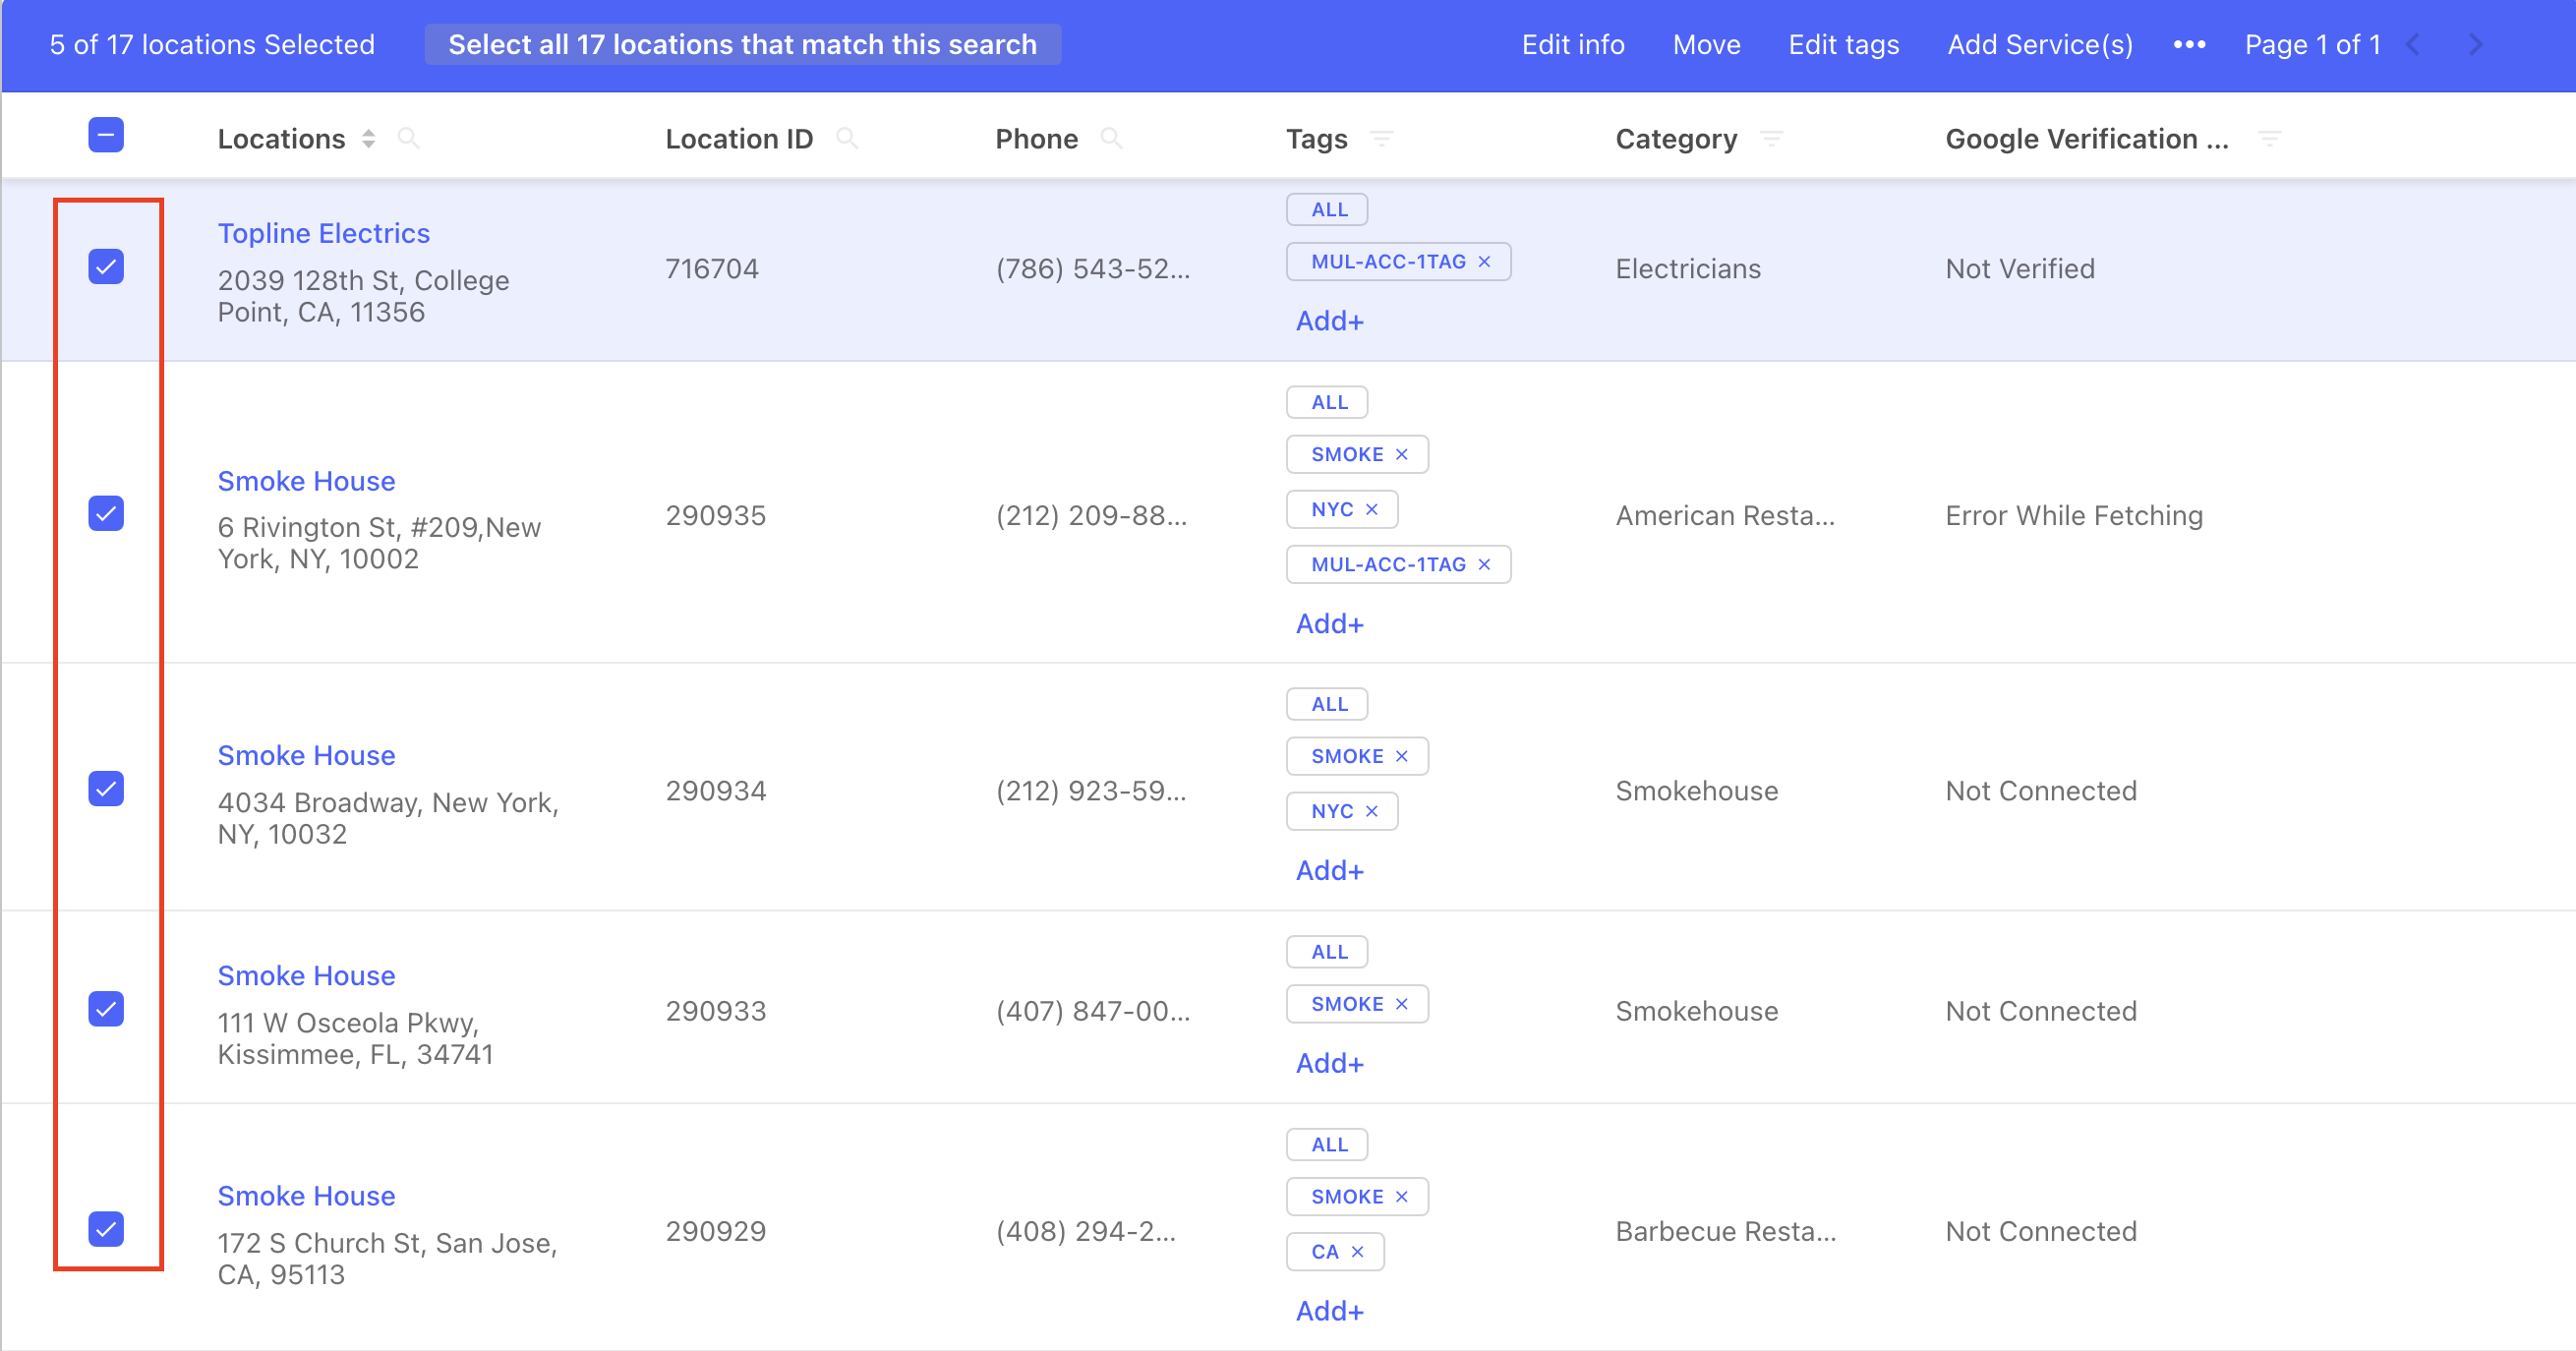The width and height of the screenshot is (2576, 1351).
Task: Open the three-dot more actions menu
Action: (x=2189, y=45)
